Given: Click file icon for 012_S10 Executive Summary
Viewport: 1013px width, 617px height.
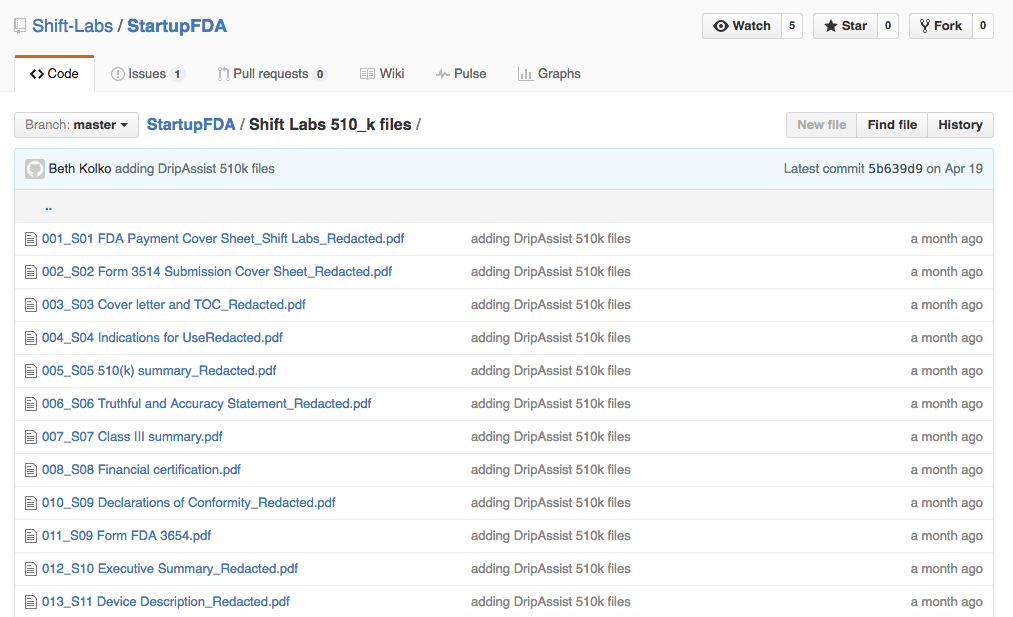Looking at the screenshot, I should click(30, 569).
